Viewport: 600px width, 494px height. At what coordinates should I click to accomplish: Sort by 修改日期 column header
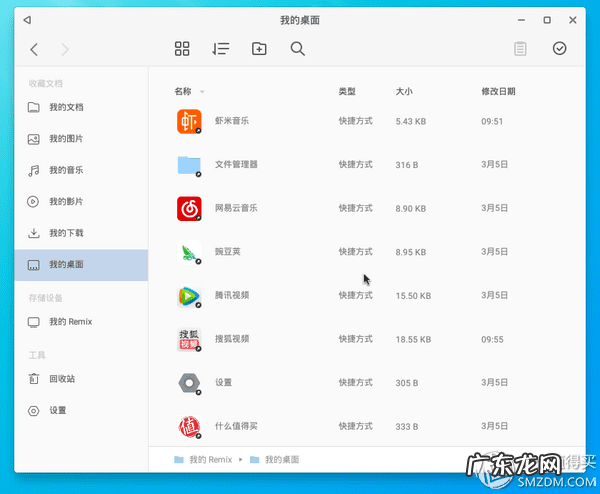point(498,91)
